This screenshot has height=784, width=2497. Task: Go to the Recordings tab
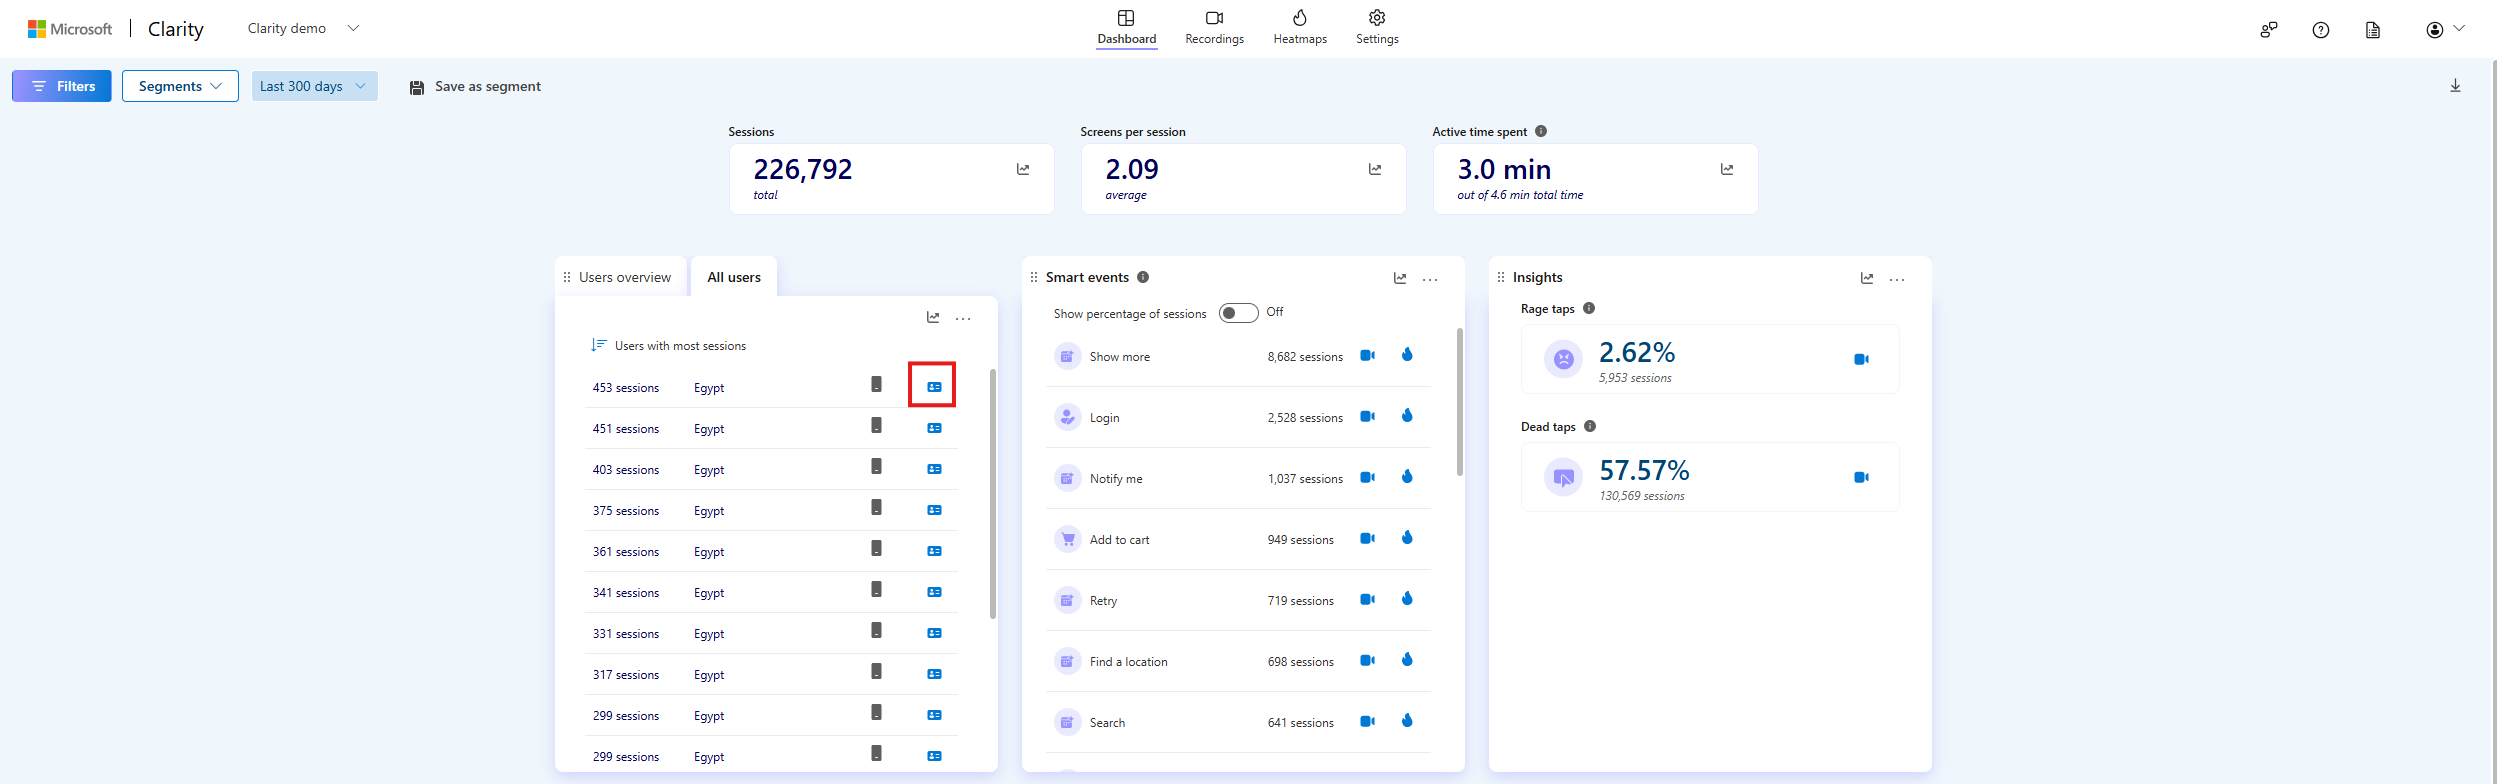[1214, 28]
